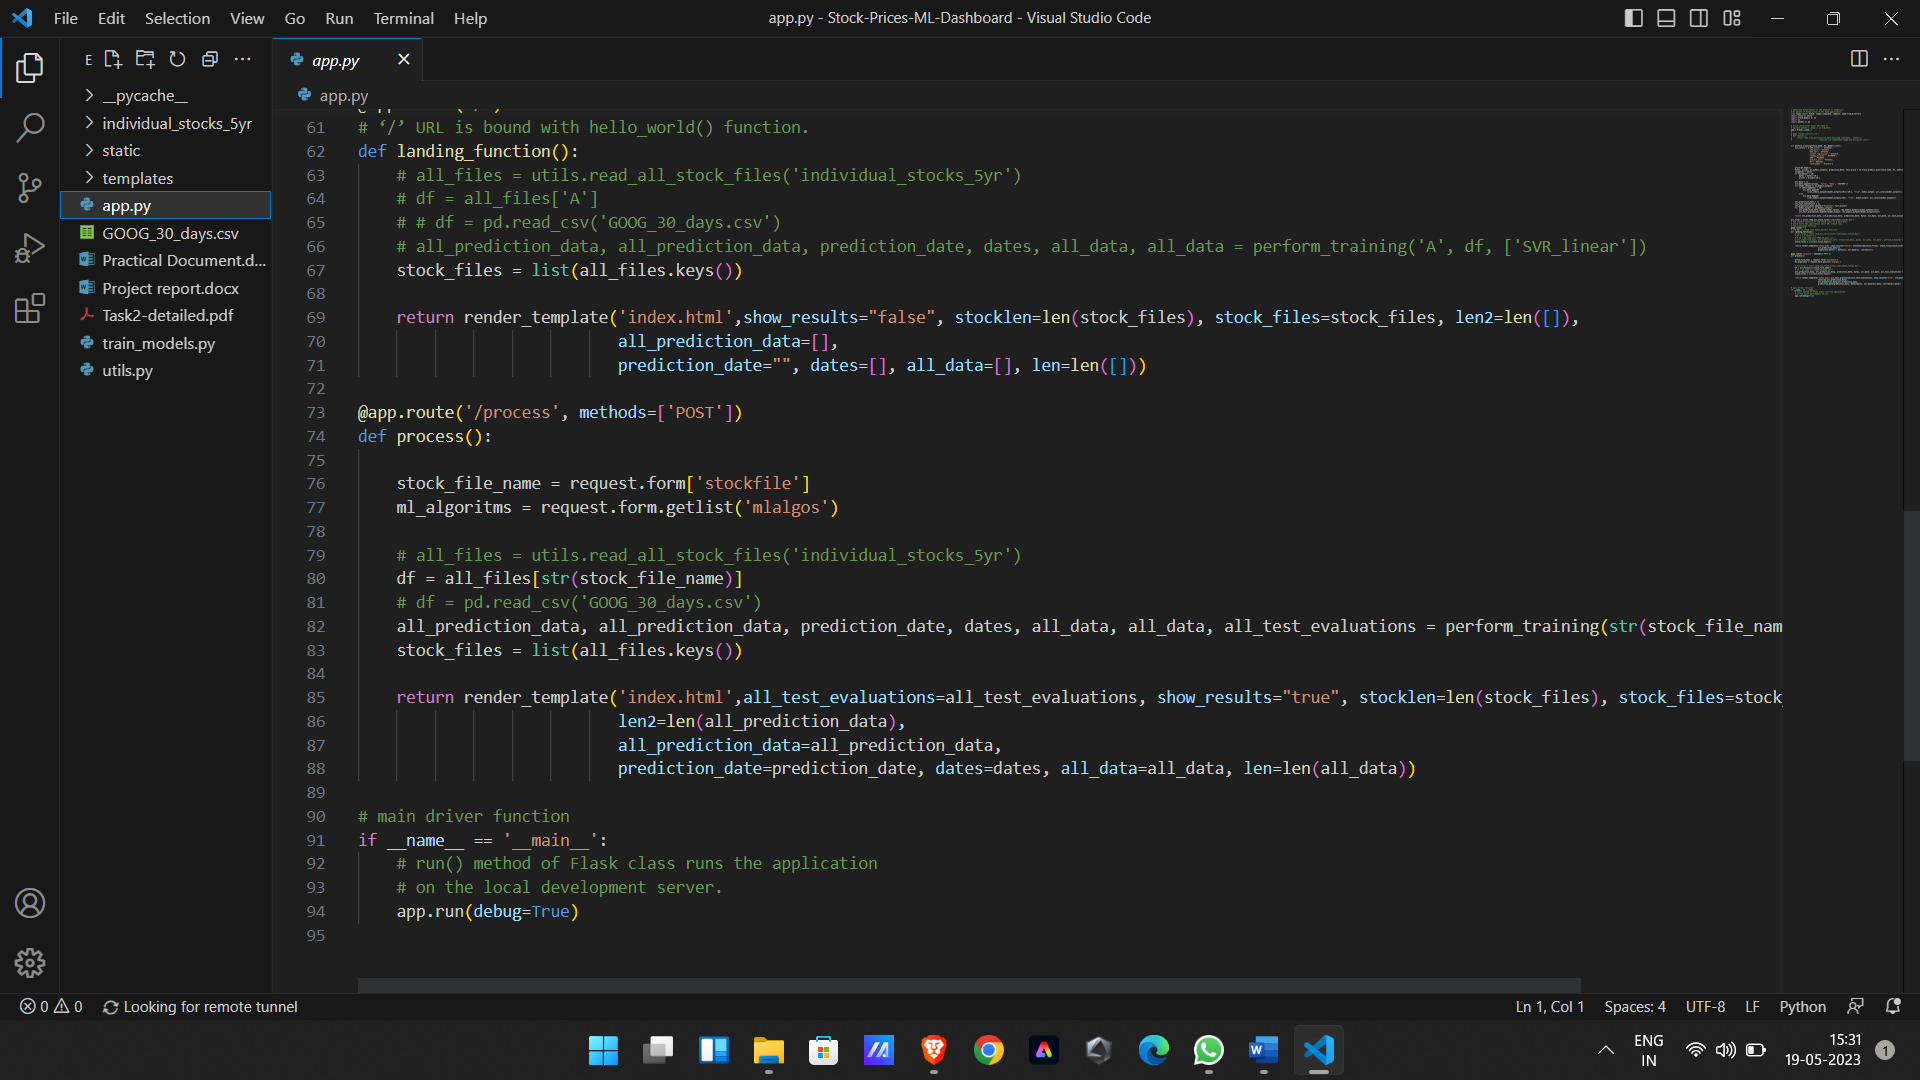Screen dimensions: 1920x1080
Task: Open the Run and Debug view
Action: tap(30, 248)
